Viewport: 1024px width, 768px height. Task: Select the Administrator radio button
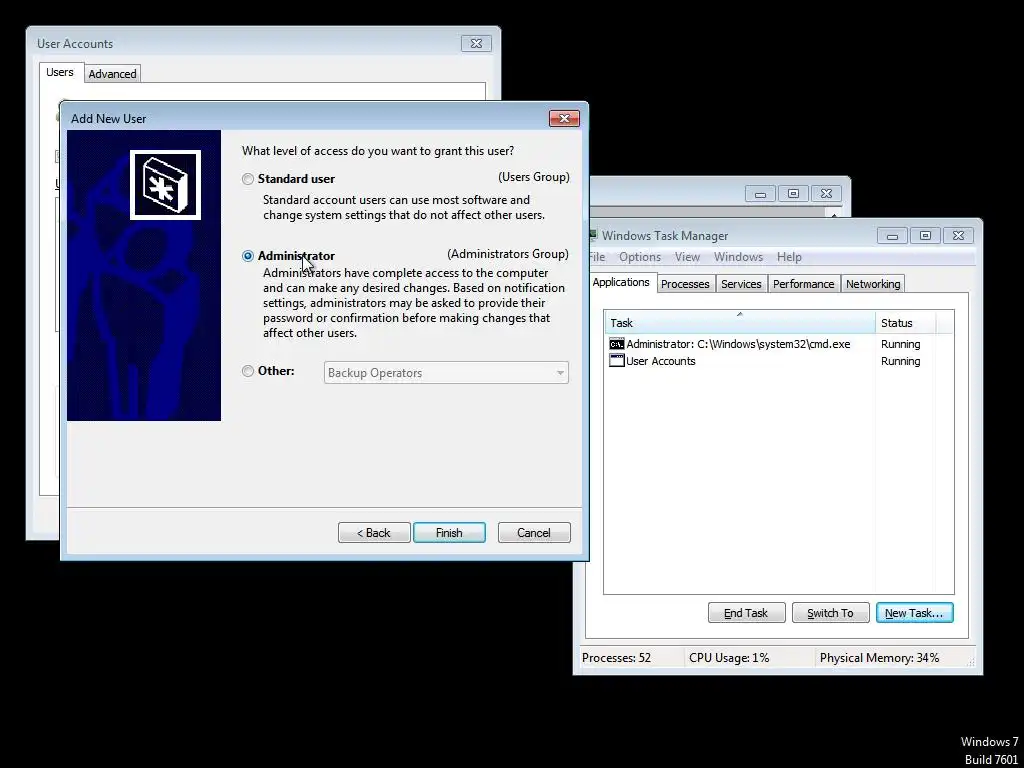coord(248,256)
